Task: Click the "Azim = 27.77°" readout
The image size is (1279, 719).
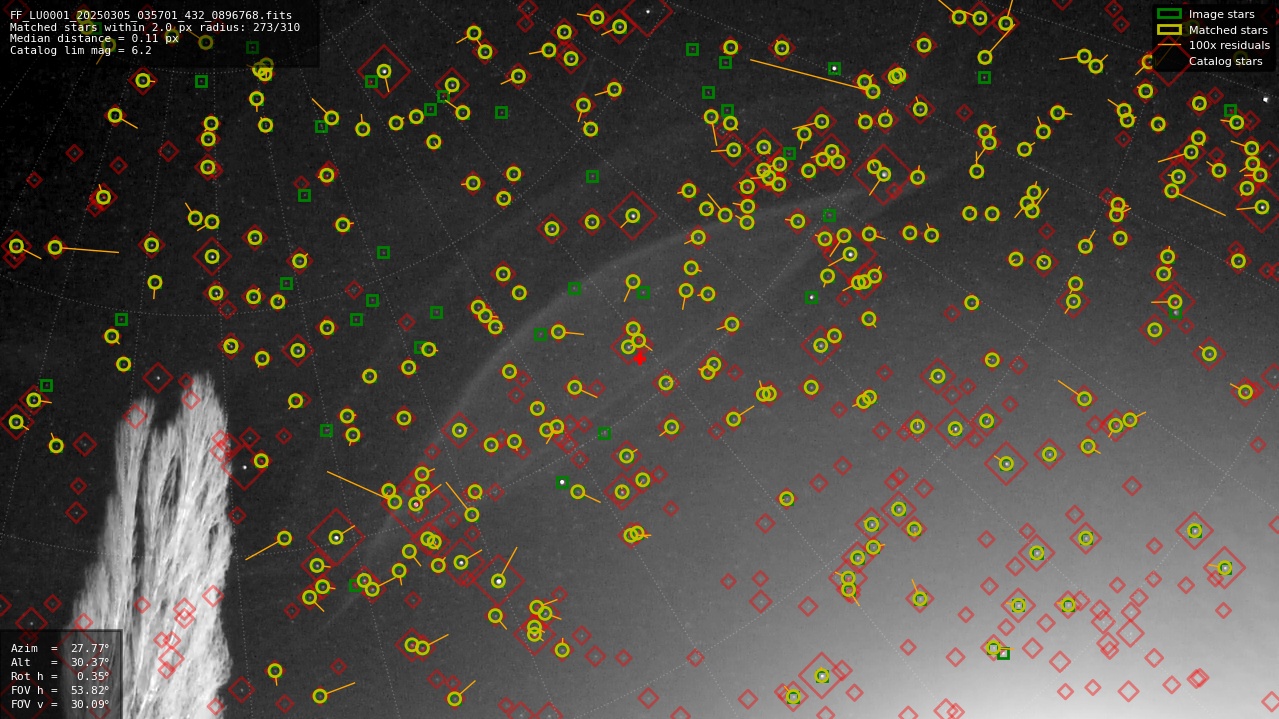Action: (x=60, y=649)
